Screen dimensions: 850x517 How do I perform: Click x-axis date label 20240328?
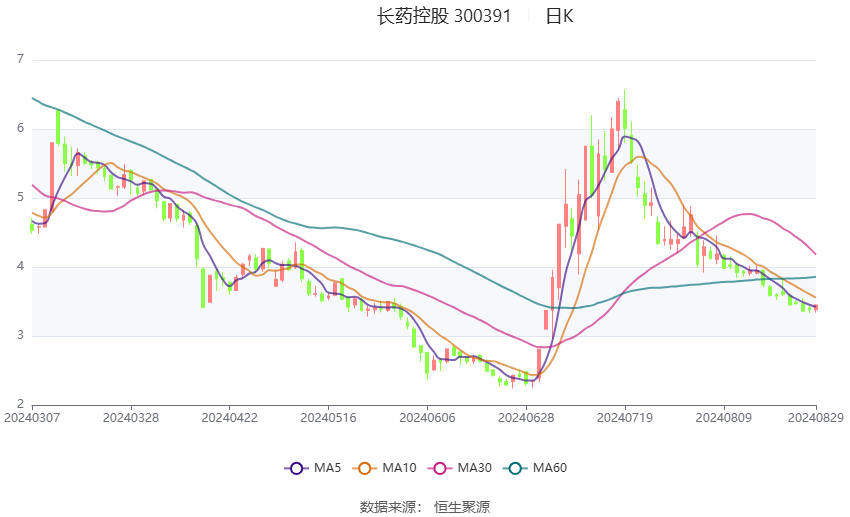click(x=131, y=418)
